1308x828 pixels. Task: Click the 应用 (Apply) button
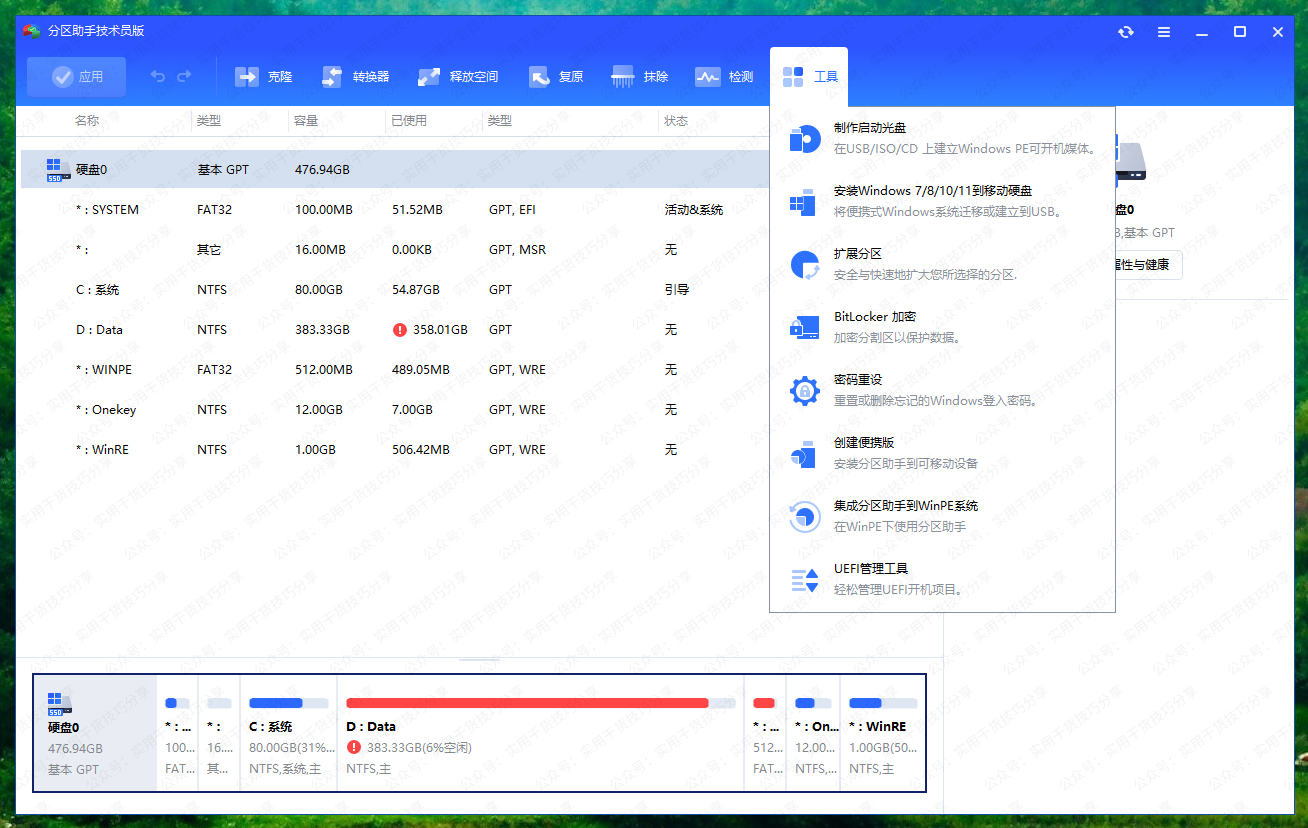[76, 75]
